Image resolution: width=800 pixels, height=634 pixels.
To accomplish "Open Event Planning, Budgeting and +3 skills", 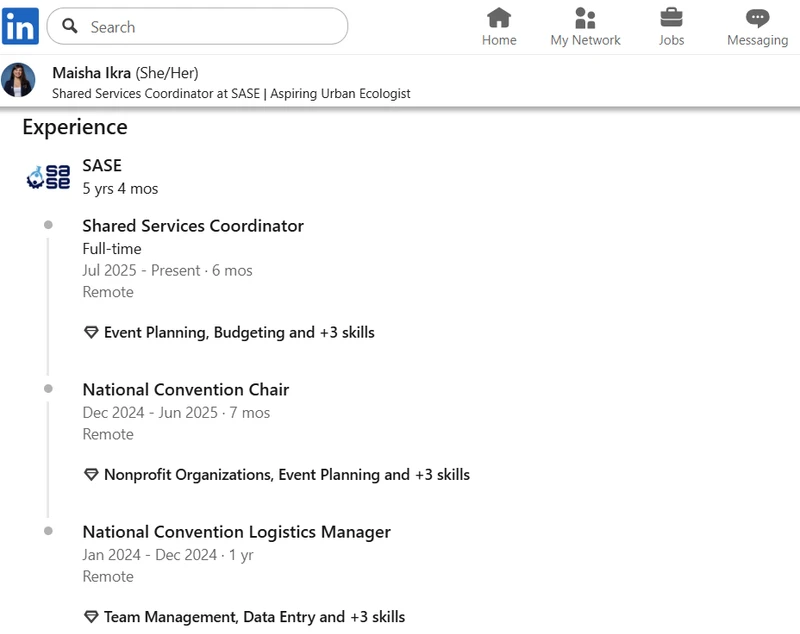I will click(239, 333).
